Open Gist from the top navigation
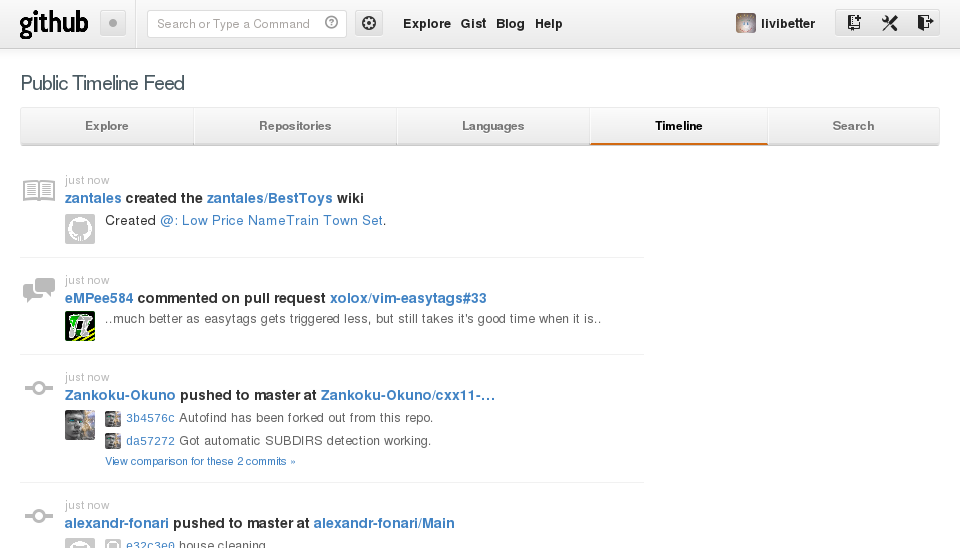This screenshot has width=960, height=548. point(473,24)
